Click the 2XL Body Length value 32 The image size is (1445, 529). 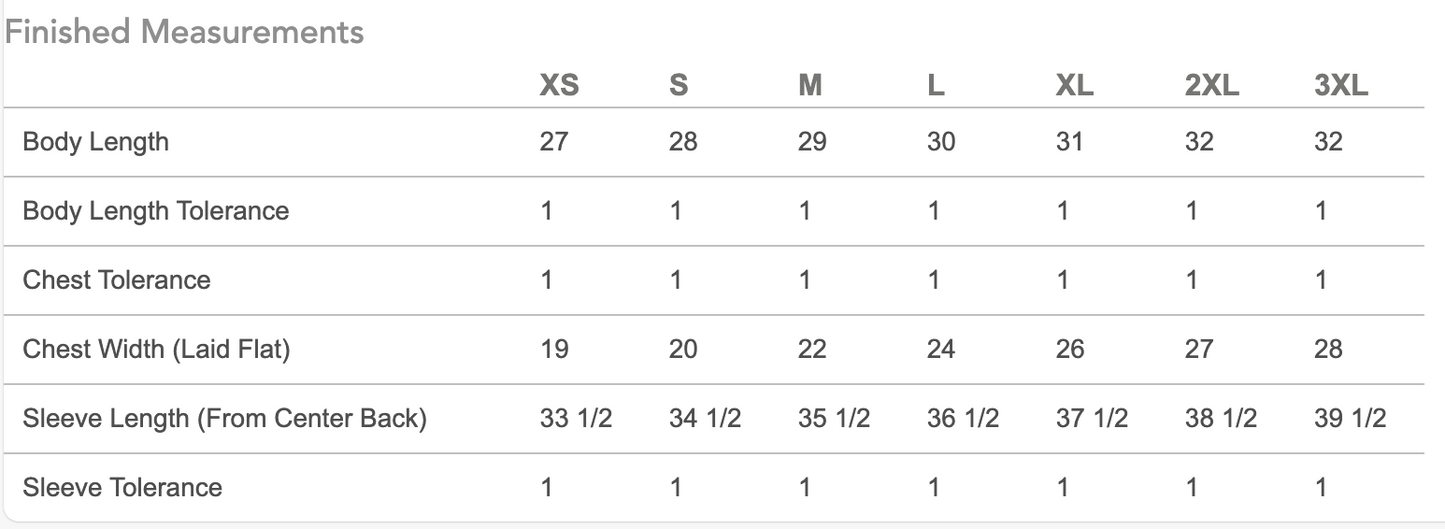[x=1199, y=142]
